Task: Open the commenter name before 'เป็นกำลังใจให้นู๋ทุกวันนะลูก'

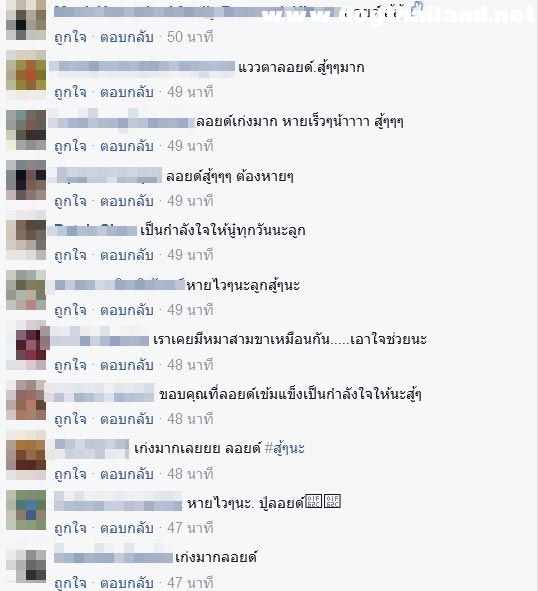Action: click(x=96, y=230)
